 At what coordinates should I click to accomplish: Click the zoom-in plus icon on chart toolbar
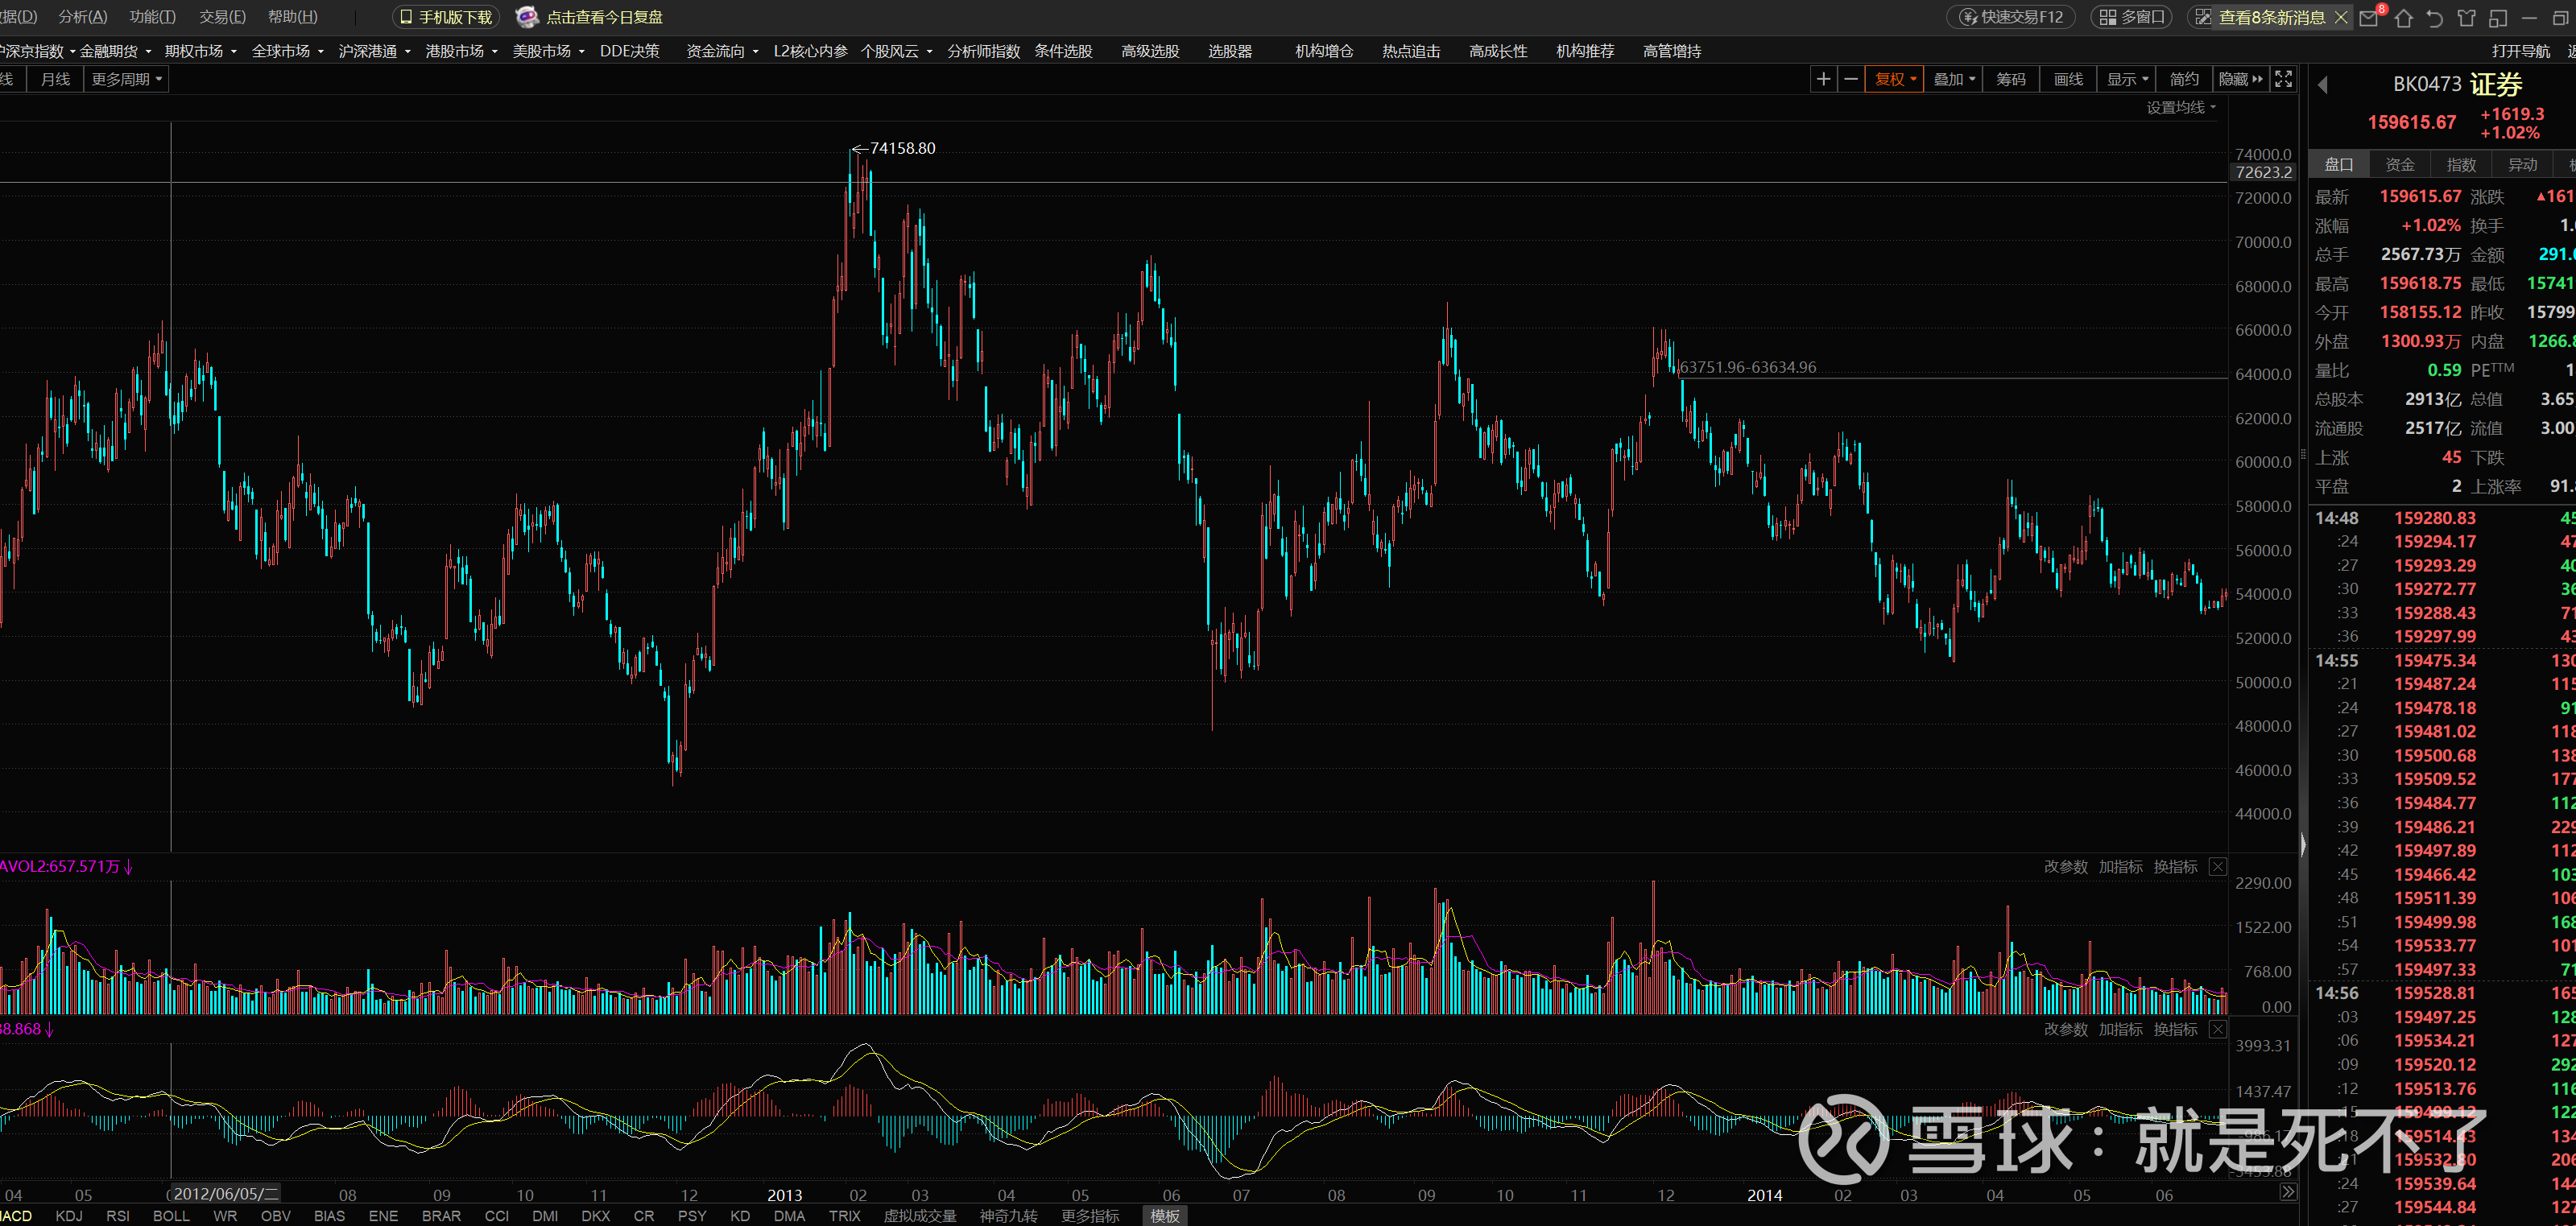point(1823,79)
